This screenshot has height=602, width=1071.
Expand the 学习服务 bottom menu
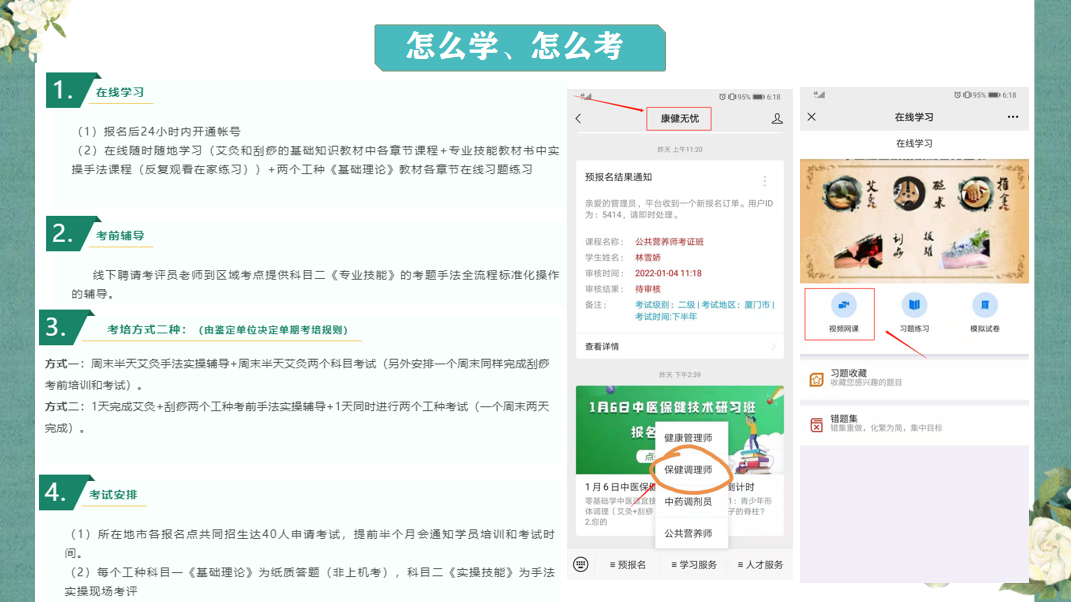(694, 565)
